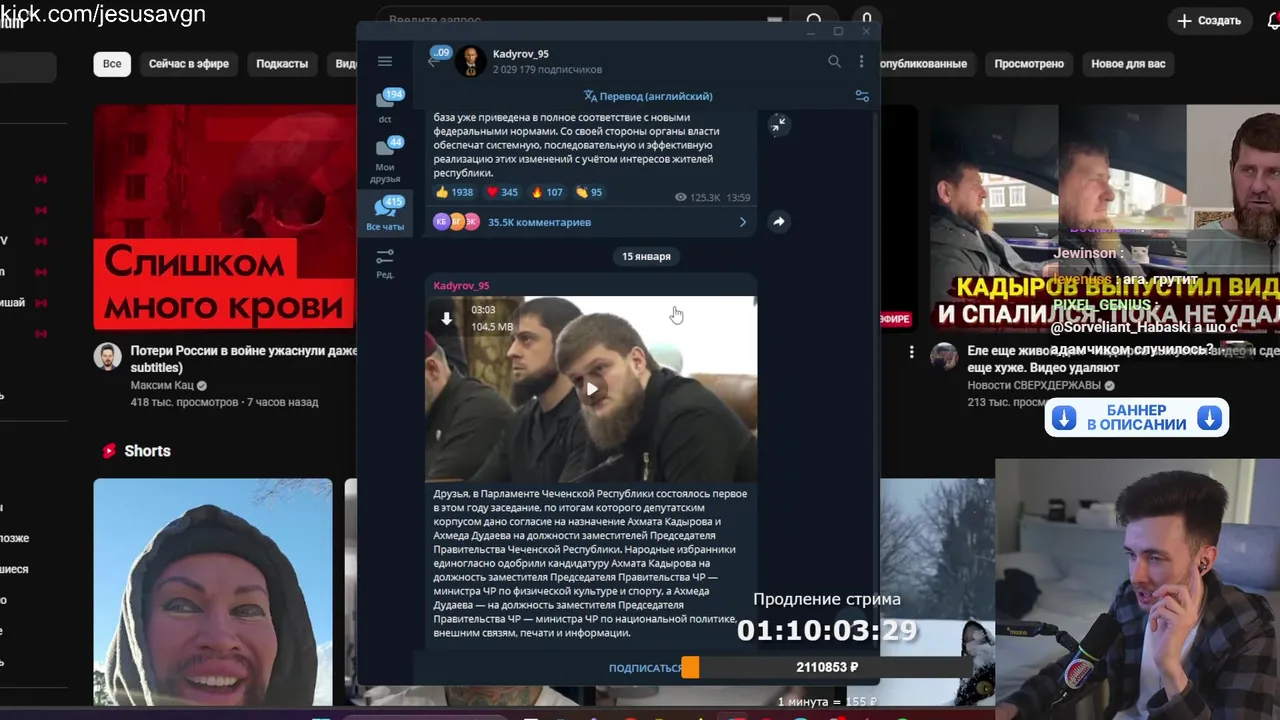Forward the post with the share arrow
The width and height of the screenshot is (1280, 720).
pos(778,222)
